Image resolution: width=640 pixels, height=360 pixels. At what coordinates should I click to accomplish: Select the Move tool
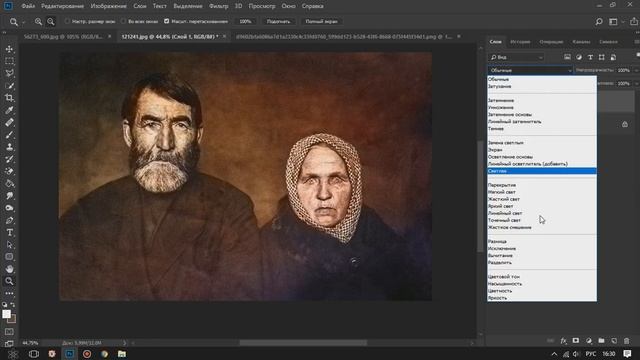(x=9, y=49)
